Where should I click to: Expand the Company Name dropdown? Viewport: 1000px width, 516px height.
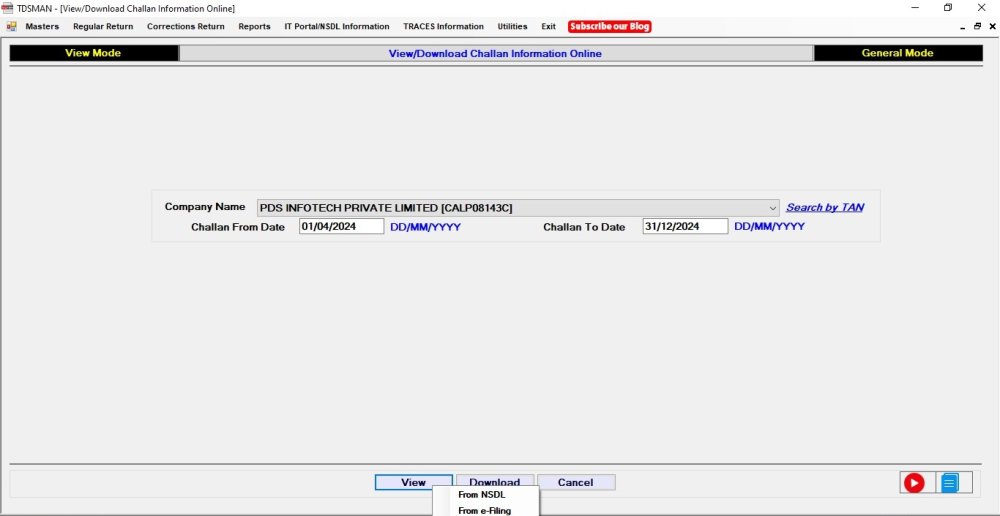[773, 208]
